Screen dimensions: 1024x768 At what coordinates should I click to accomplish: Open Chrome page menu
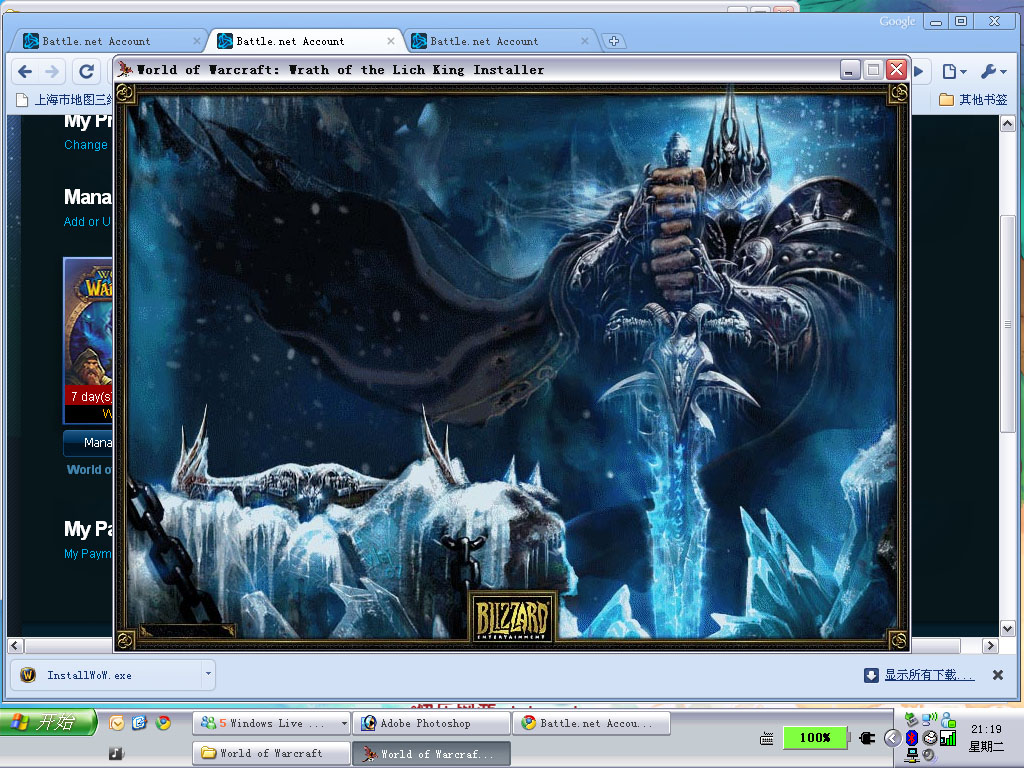(952, 71)
